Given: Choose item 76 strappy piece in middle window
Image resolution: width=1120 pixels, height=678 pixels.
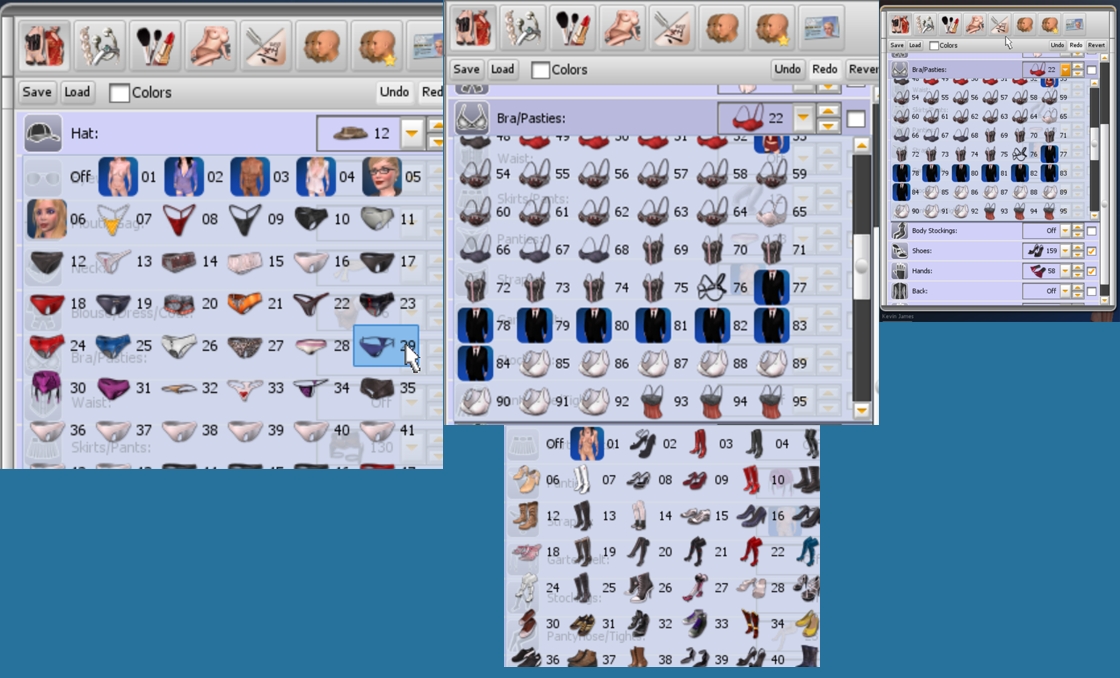Looking at the screenshot, I should tap(712, 287).
